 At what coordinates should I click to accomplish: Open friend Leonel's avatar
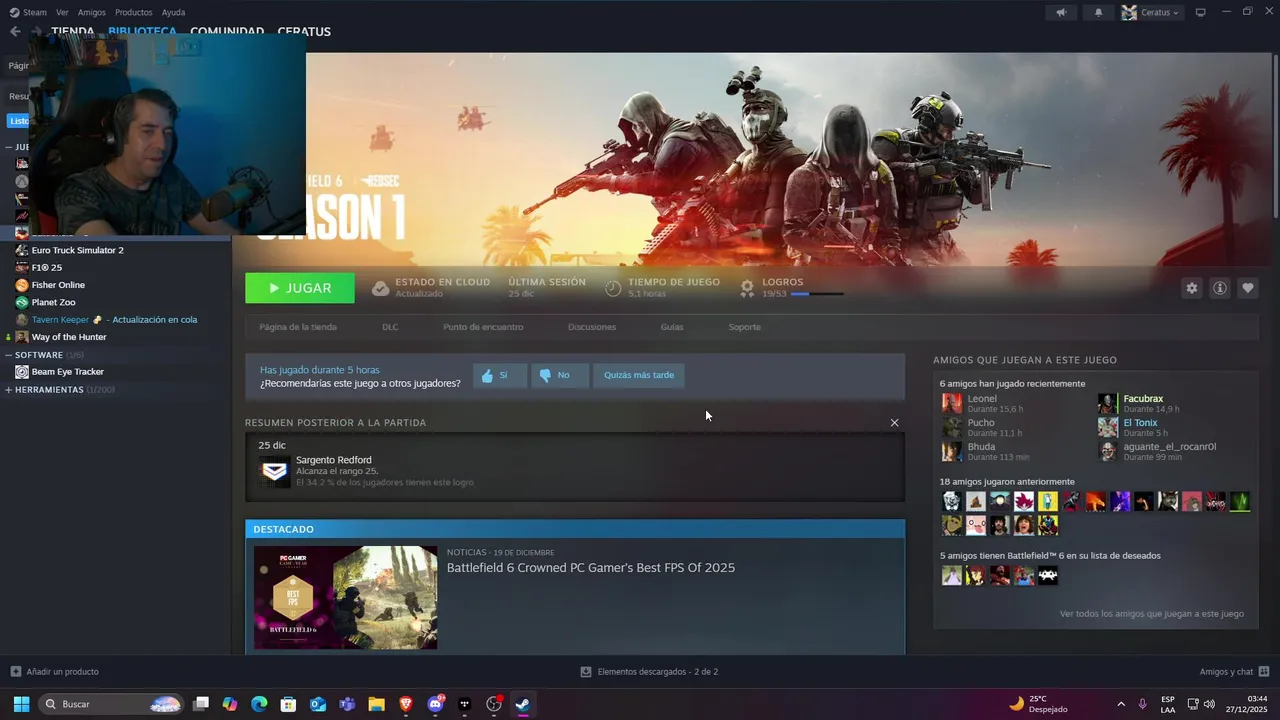(x=951, y=403)
